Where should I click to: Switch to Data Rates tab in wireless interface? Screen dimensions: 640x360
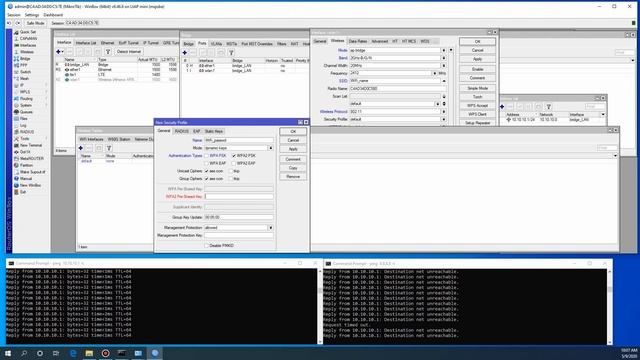(x=358, y=41)
